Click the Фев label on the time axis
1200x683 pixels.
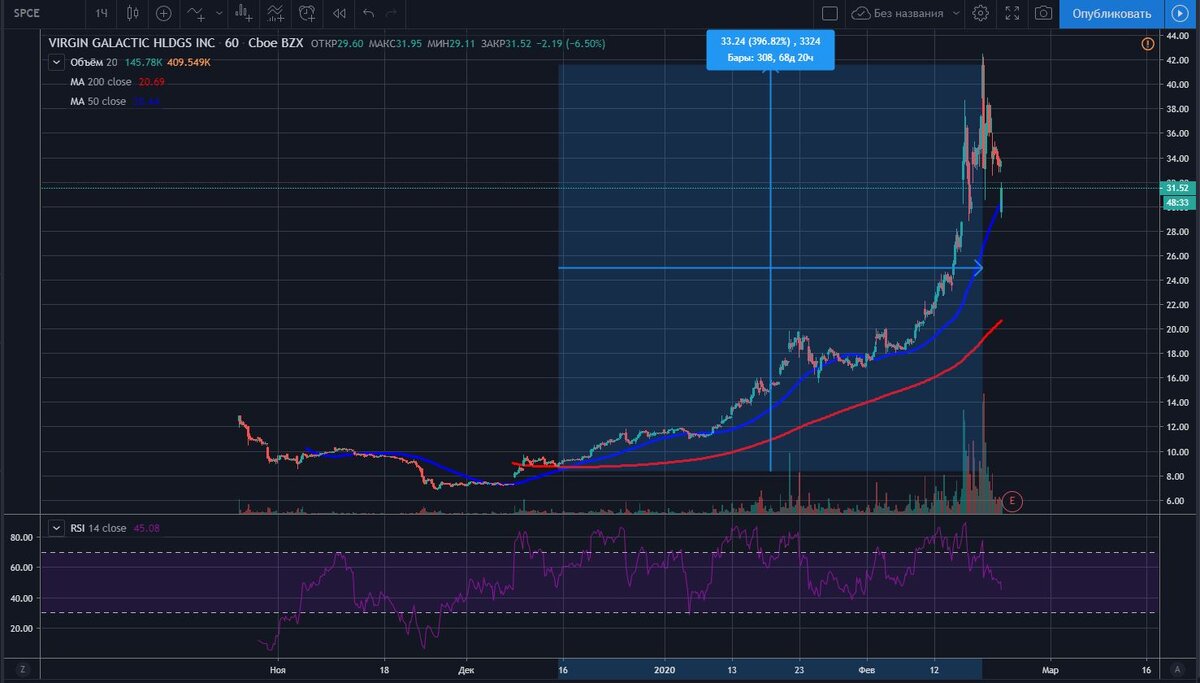pyautogui.click(x=867, y=668)
